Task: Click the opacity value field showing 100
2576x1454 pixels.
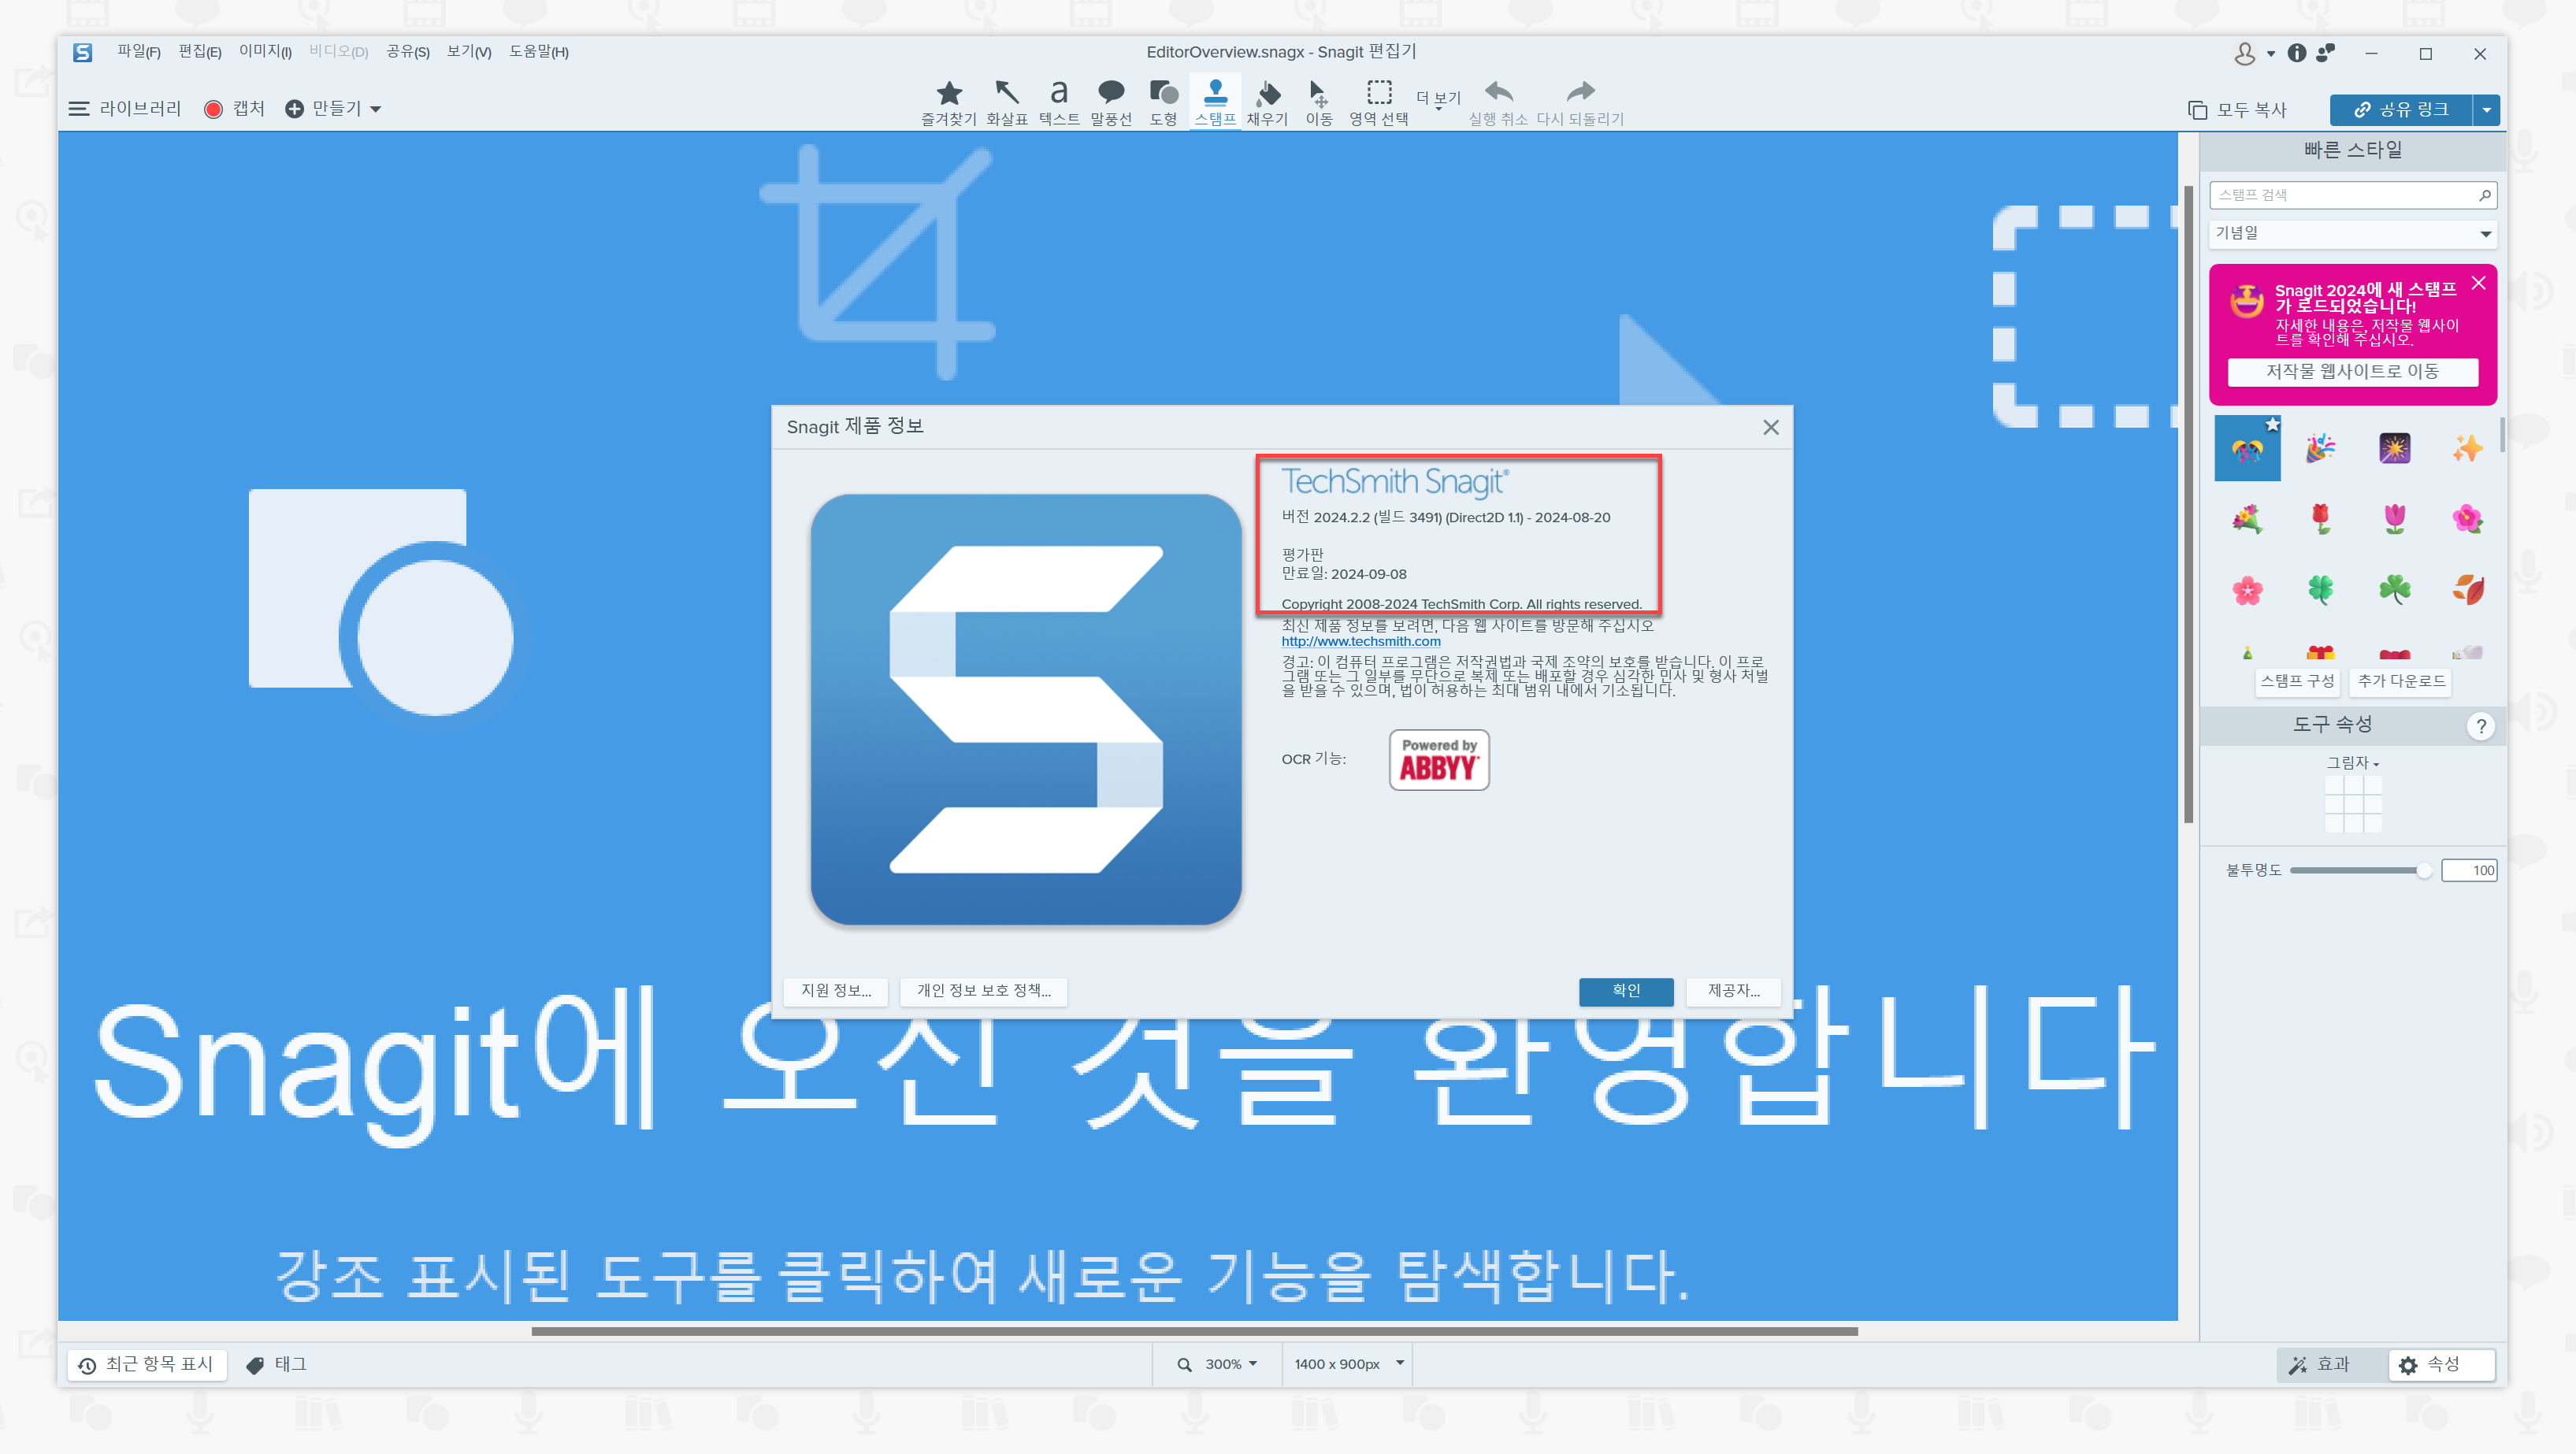Action: (x=2469, y=871)
